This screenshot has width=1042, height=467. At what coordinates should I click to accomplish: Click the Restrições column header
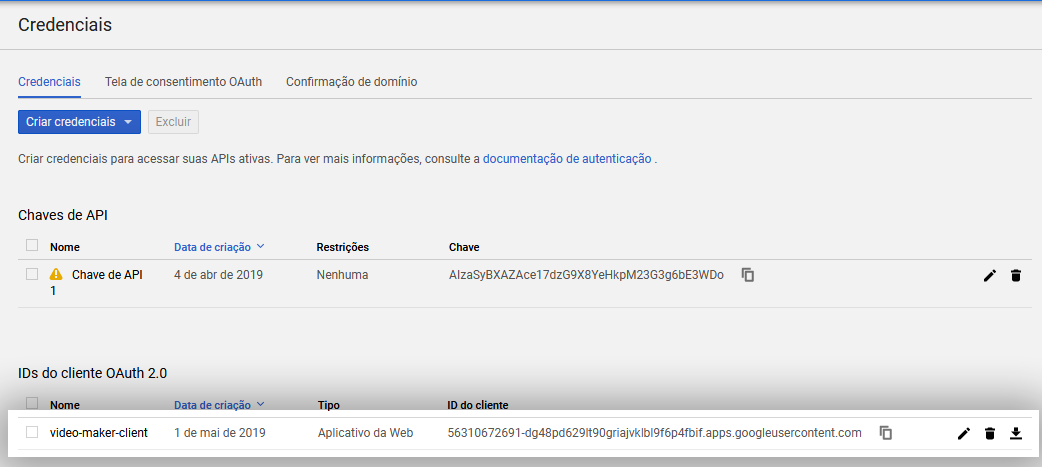342,247
